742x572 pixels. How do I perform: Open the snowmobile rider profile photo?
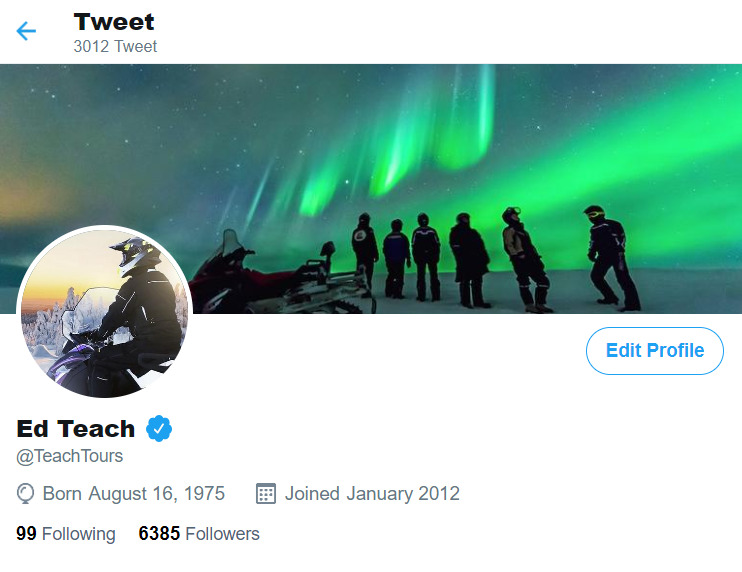click(x=104, y=312)
